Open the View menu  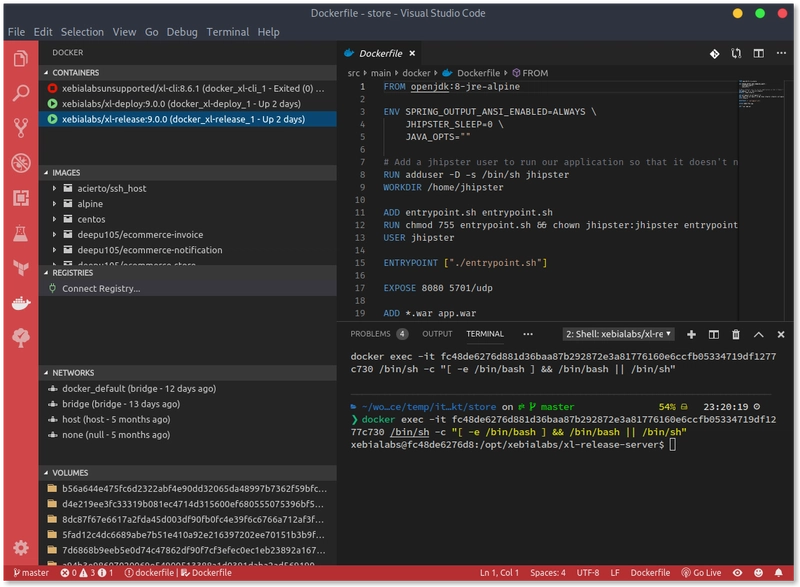pos(124,32)
